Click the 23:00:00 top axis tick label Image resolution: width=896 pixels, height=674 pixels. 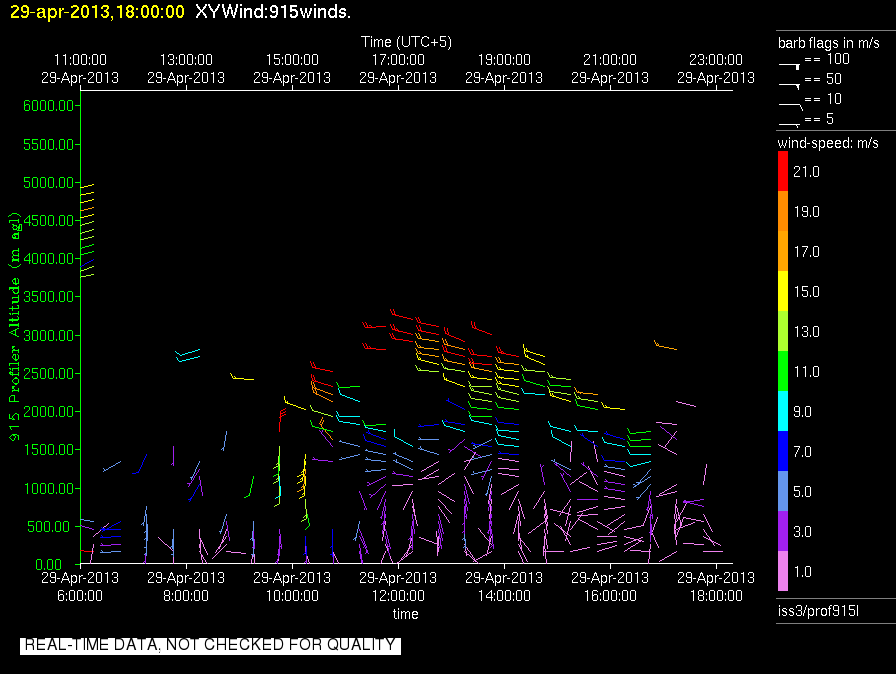pos(716,60)
